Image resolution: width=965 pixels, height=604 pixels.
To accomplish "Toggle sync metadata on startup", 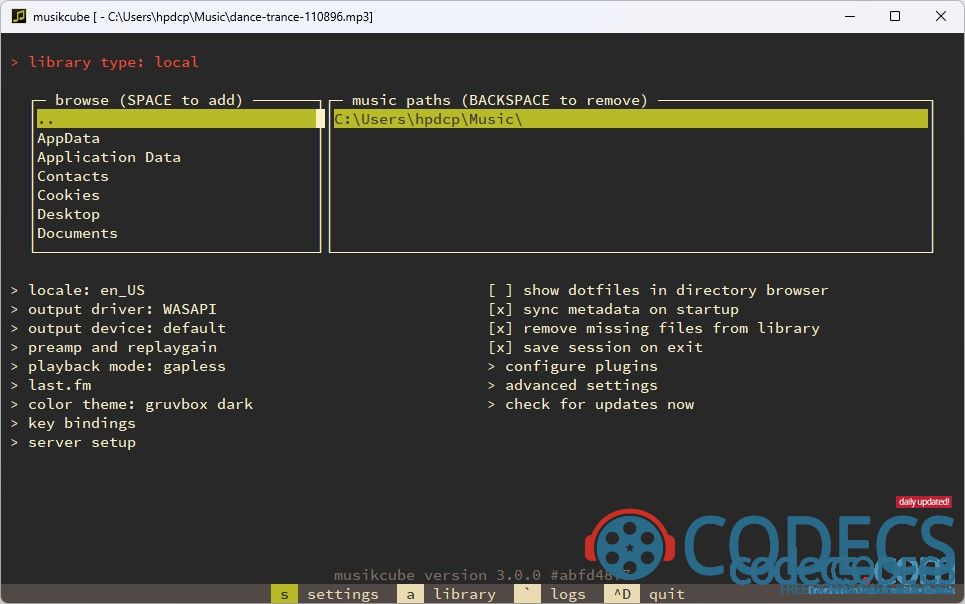I will point(614,309).
